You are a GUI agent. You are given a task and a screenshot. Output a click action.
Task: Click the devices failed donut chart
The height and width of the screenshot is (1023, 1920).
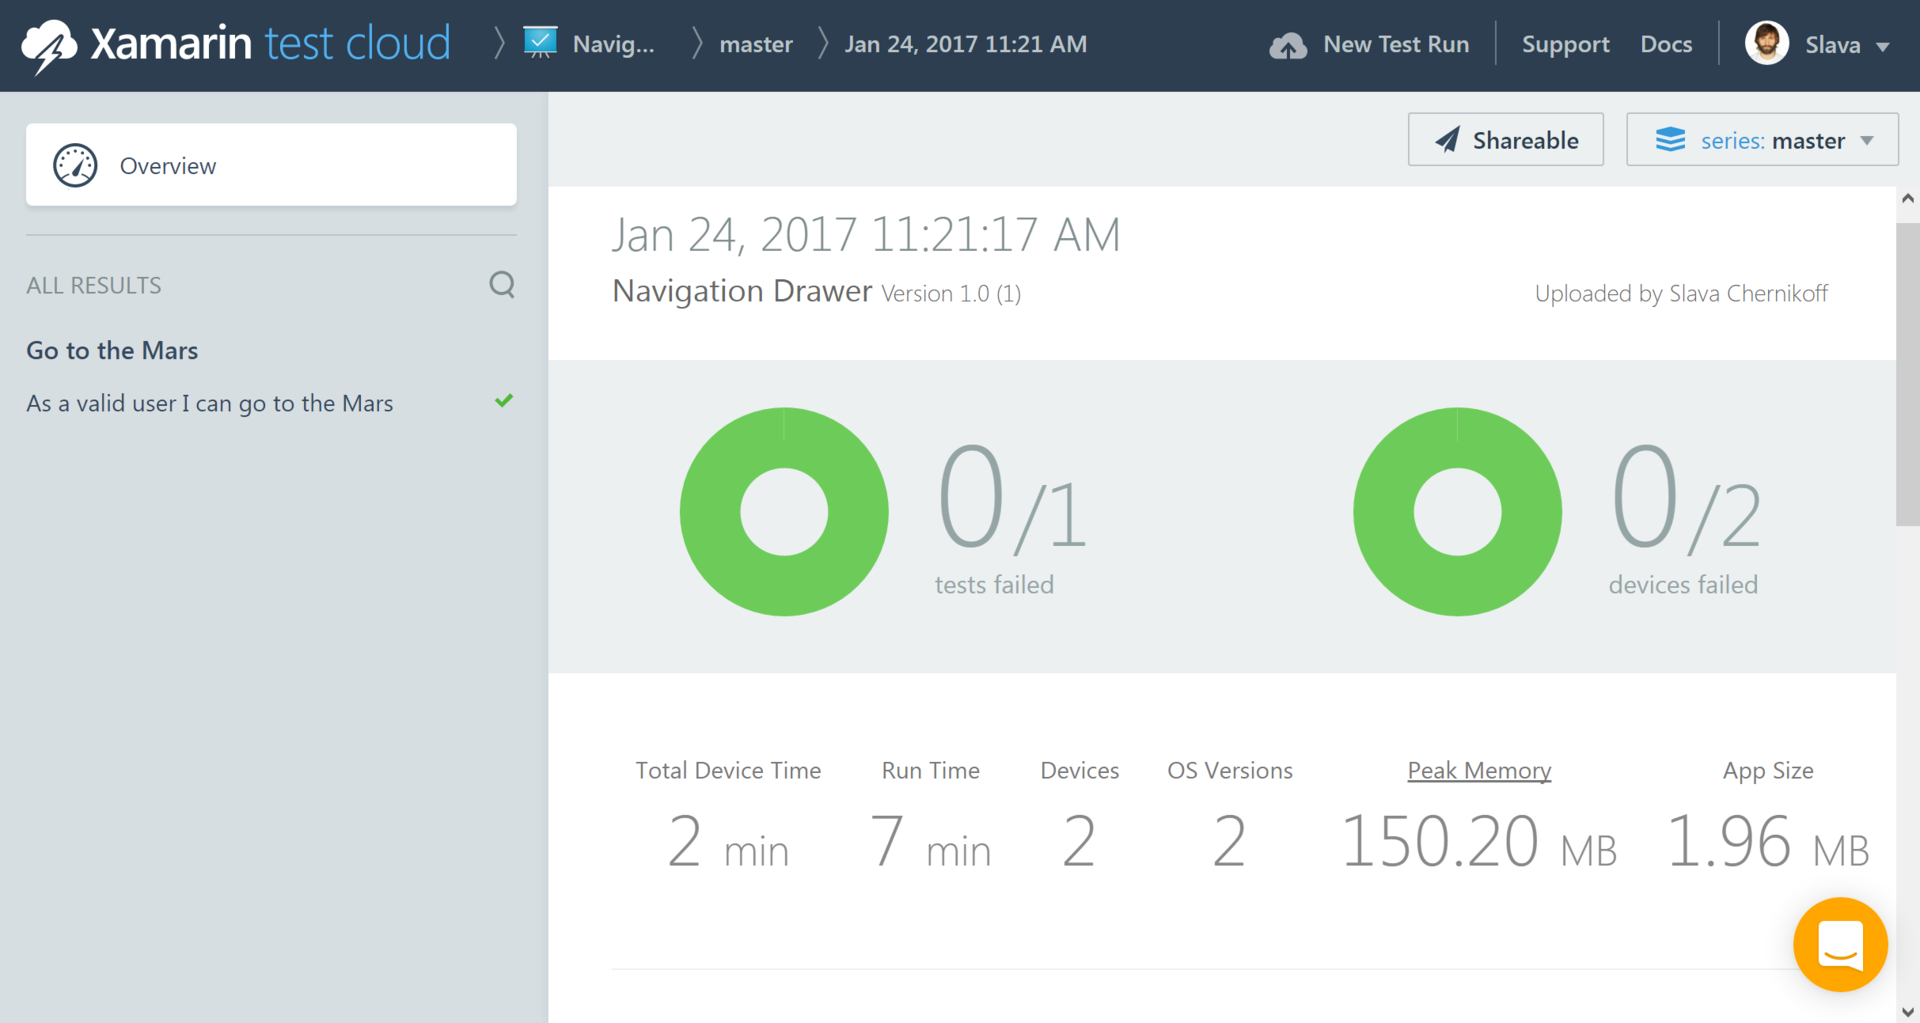pyautogui.click(x=1457, y=511)
